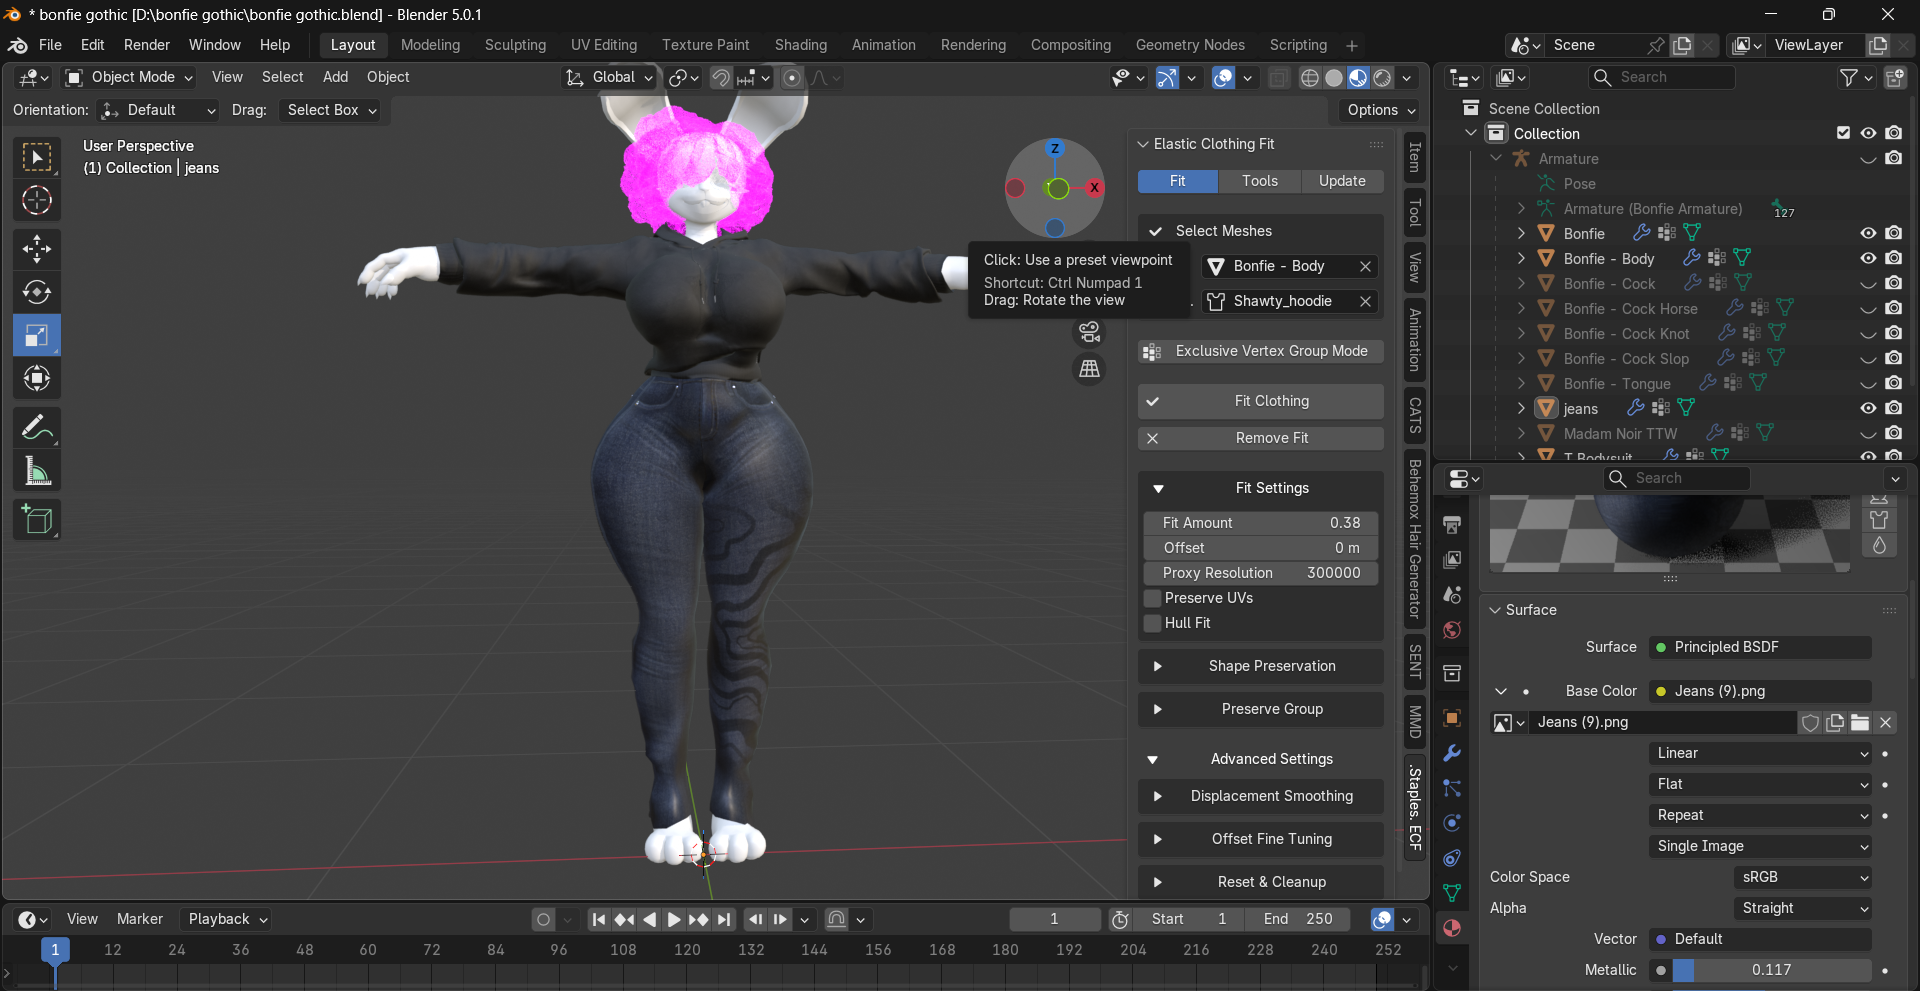This screenshot has height=991, width=1920.
Task: Select the Add Cube tool
Action: click(x=37, y=520)
